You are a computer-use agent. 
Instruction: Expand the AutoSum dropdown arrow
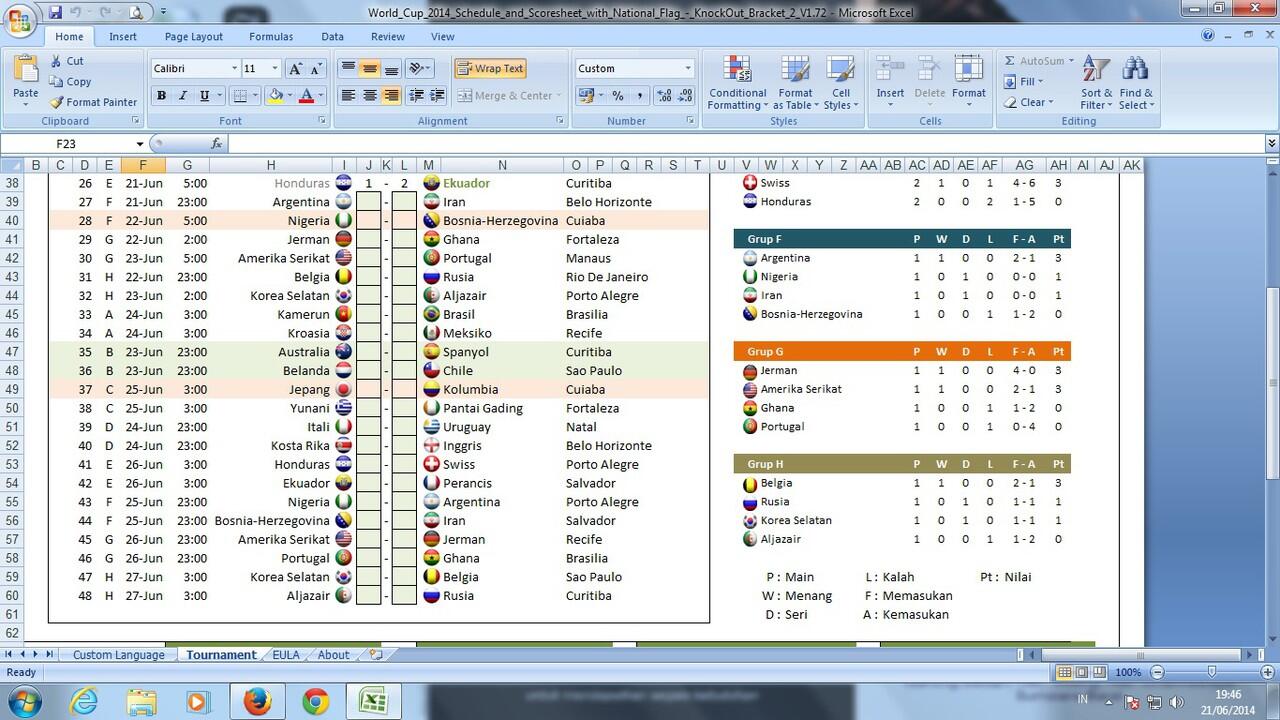pyautogui.click(x=1071, y=61)
